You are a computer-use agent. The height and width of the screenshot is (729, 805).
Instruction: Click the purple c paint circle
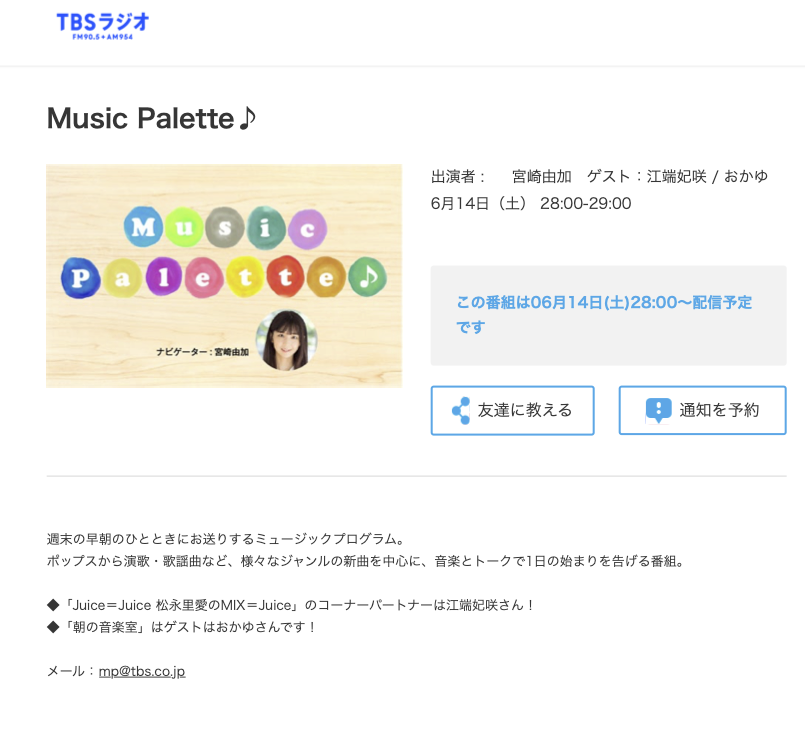(307, 229)
